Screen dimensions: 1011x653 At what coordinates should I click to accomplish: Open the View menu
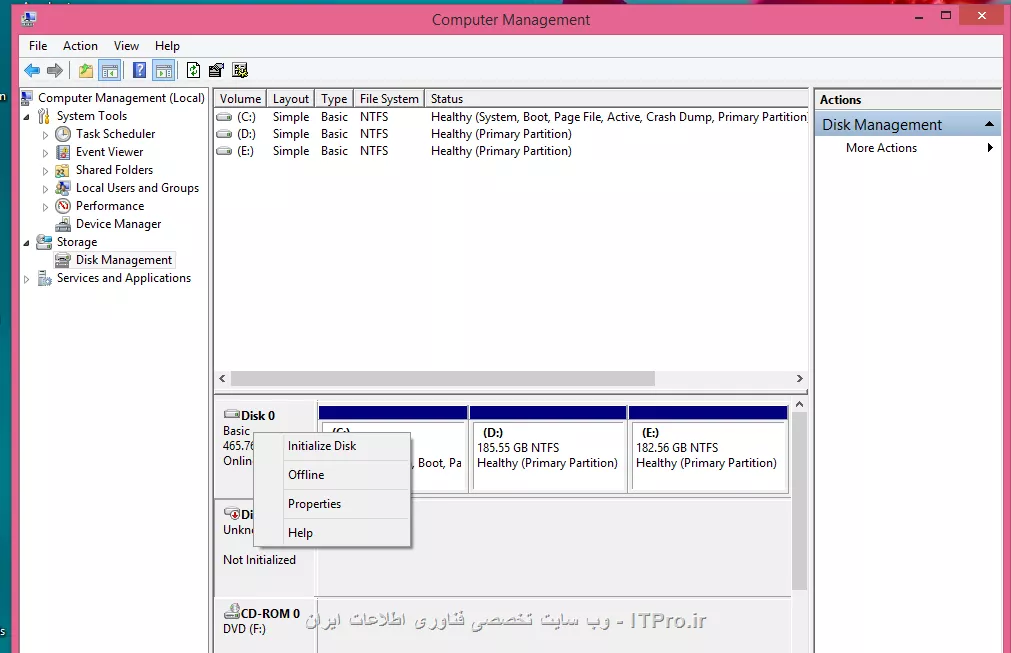(x=126, y=46)
